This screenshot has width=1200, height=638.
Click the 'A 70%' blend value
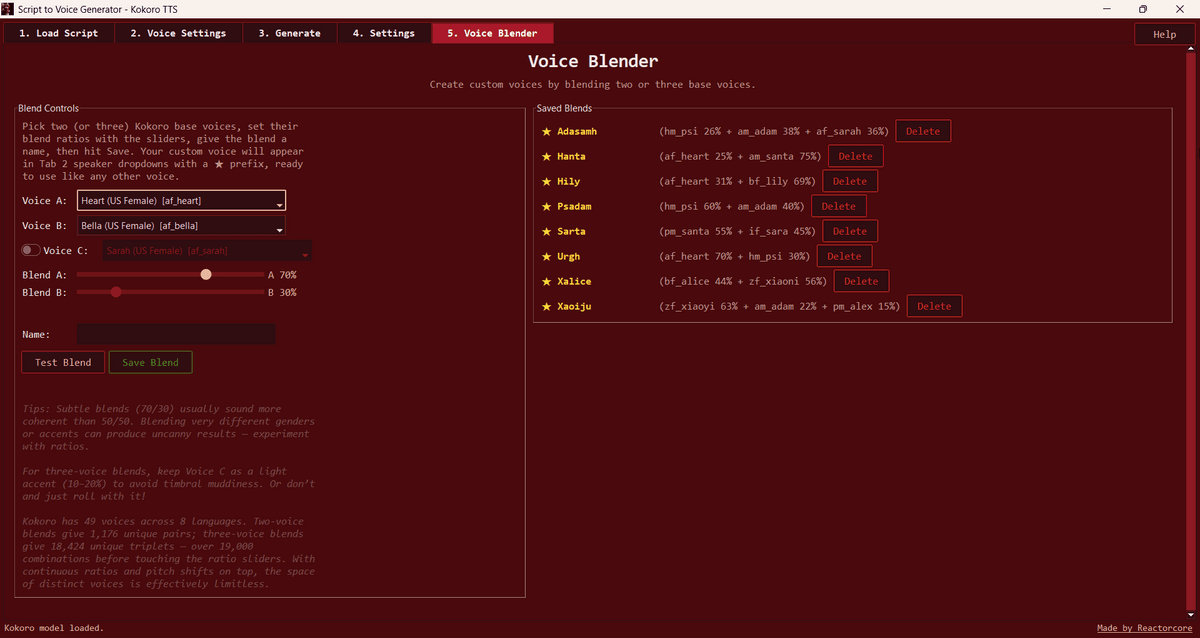click(282, 274)
